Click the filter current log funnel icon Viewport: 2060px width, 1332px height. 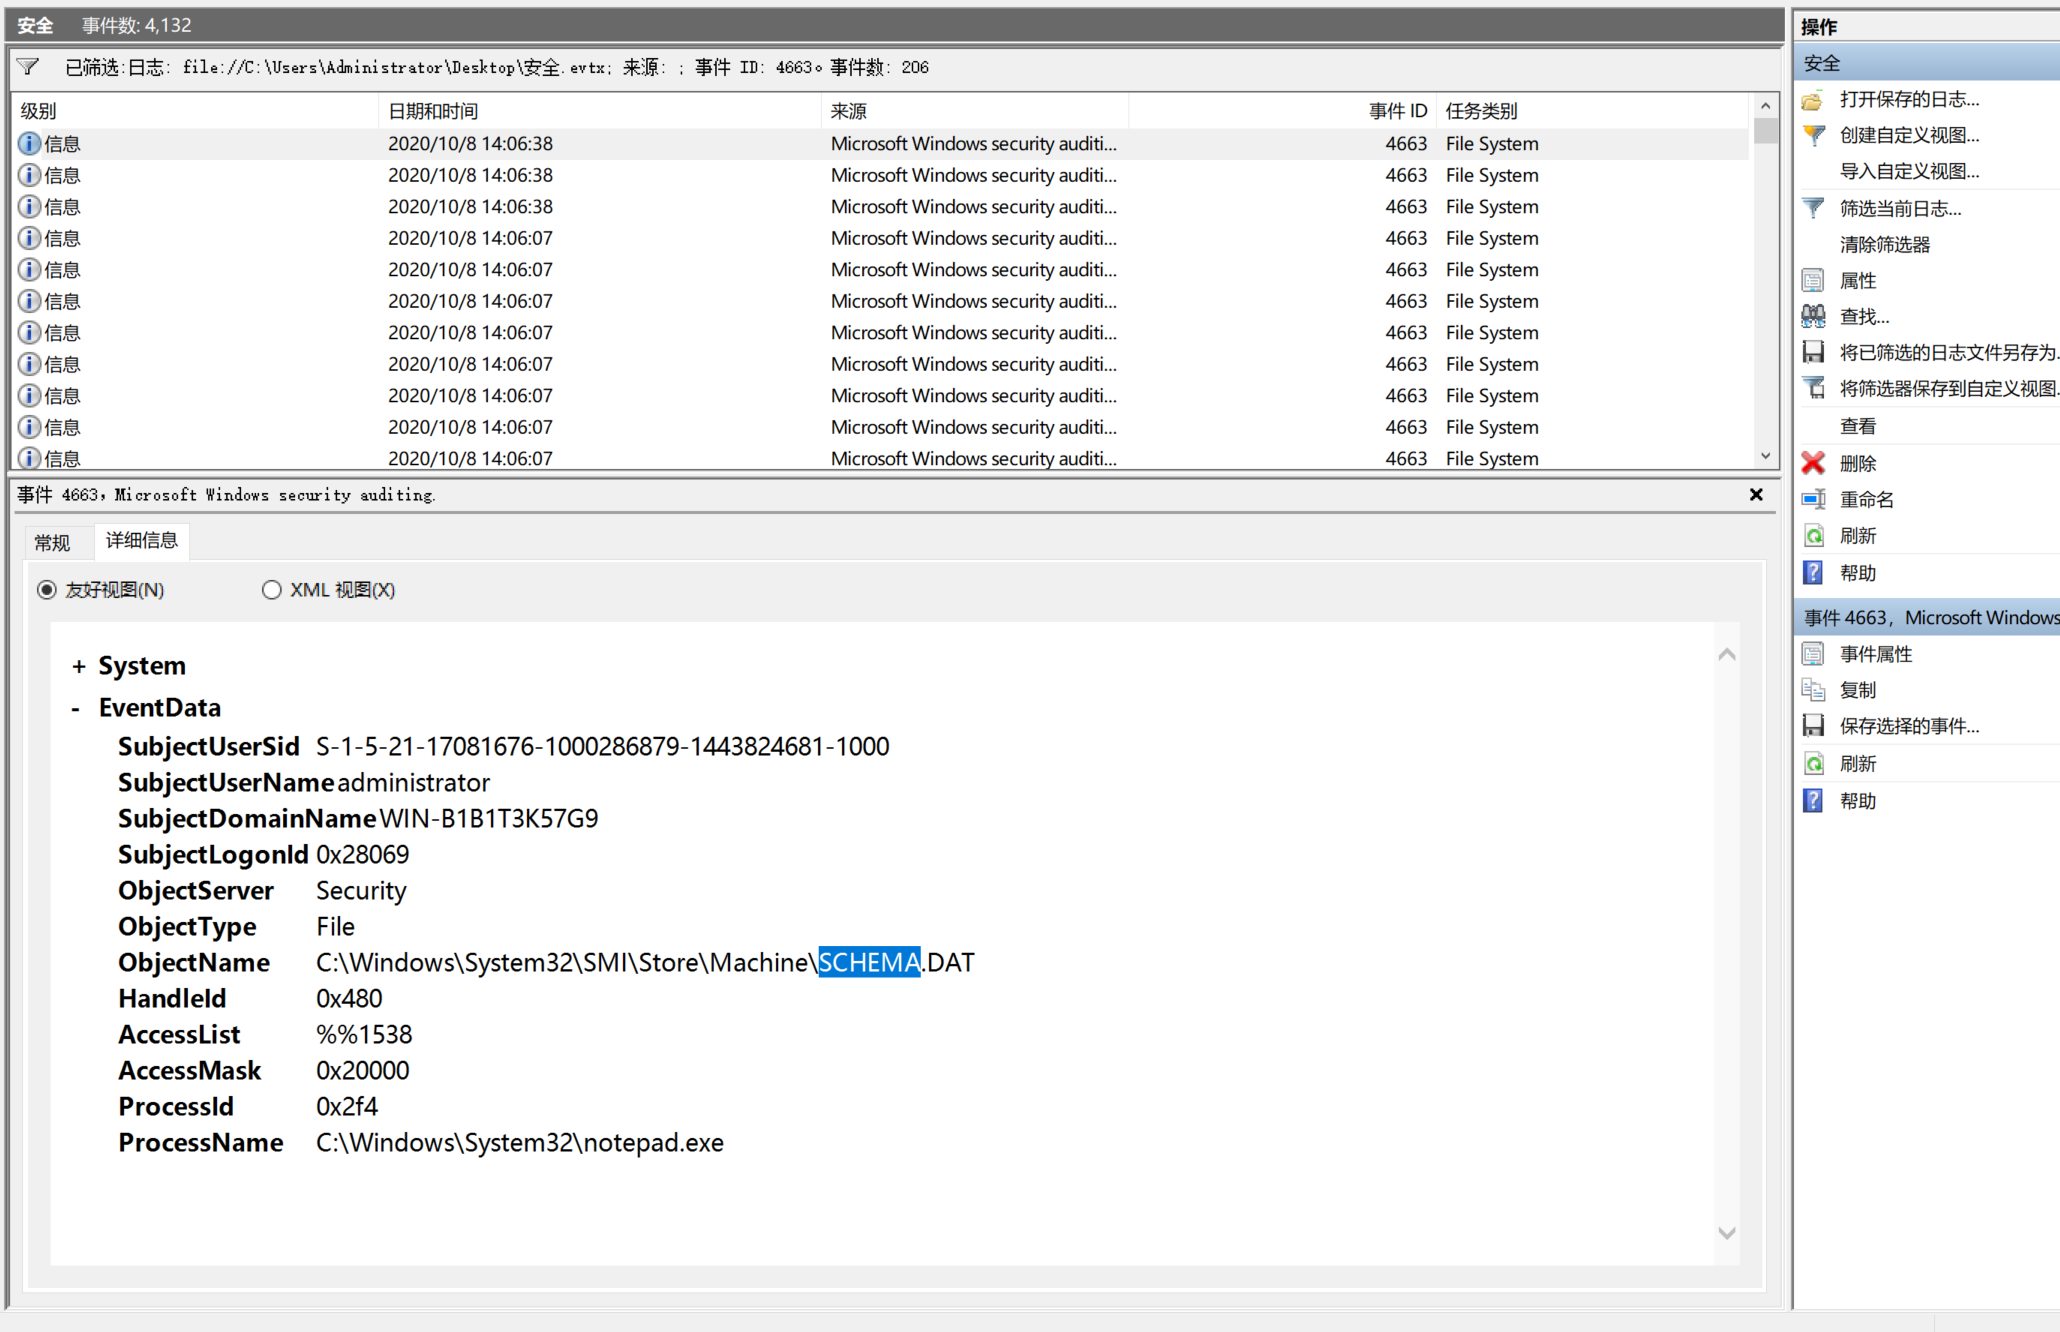click(1813, 208)
